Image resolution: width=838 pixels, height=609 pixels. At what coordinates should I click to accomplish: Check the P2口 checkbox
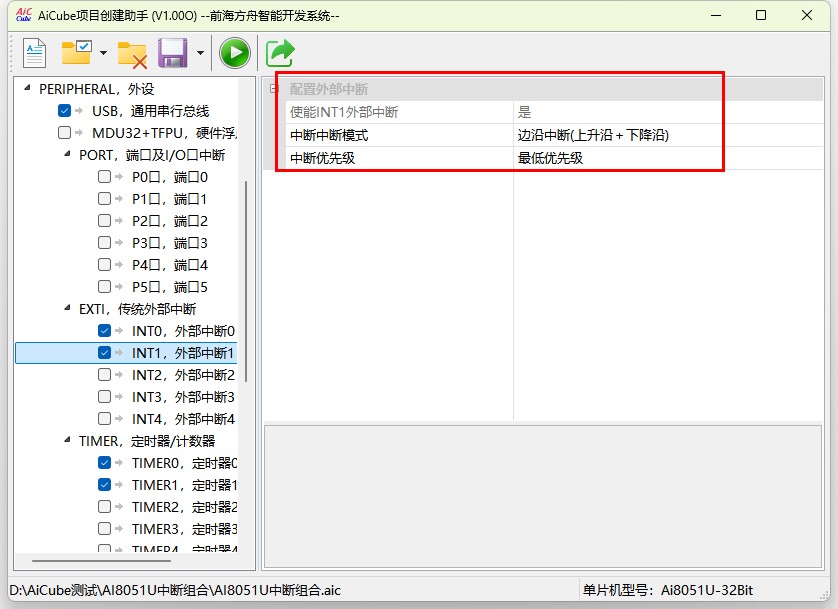pos(104,221)
